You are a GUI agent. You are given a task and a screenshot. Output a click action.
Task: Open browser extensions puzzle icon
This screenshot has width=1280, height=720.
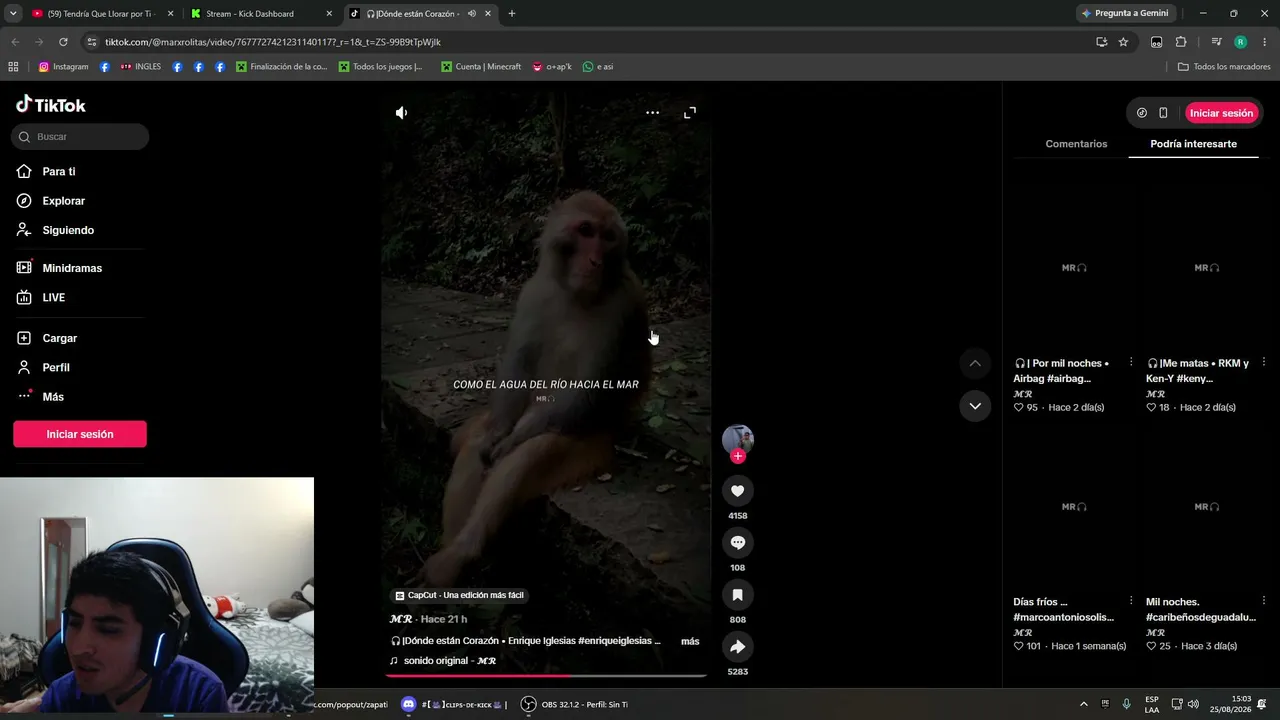[1181, 42]
